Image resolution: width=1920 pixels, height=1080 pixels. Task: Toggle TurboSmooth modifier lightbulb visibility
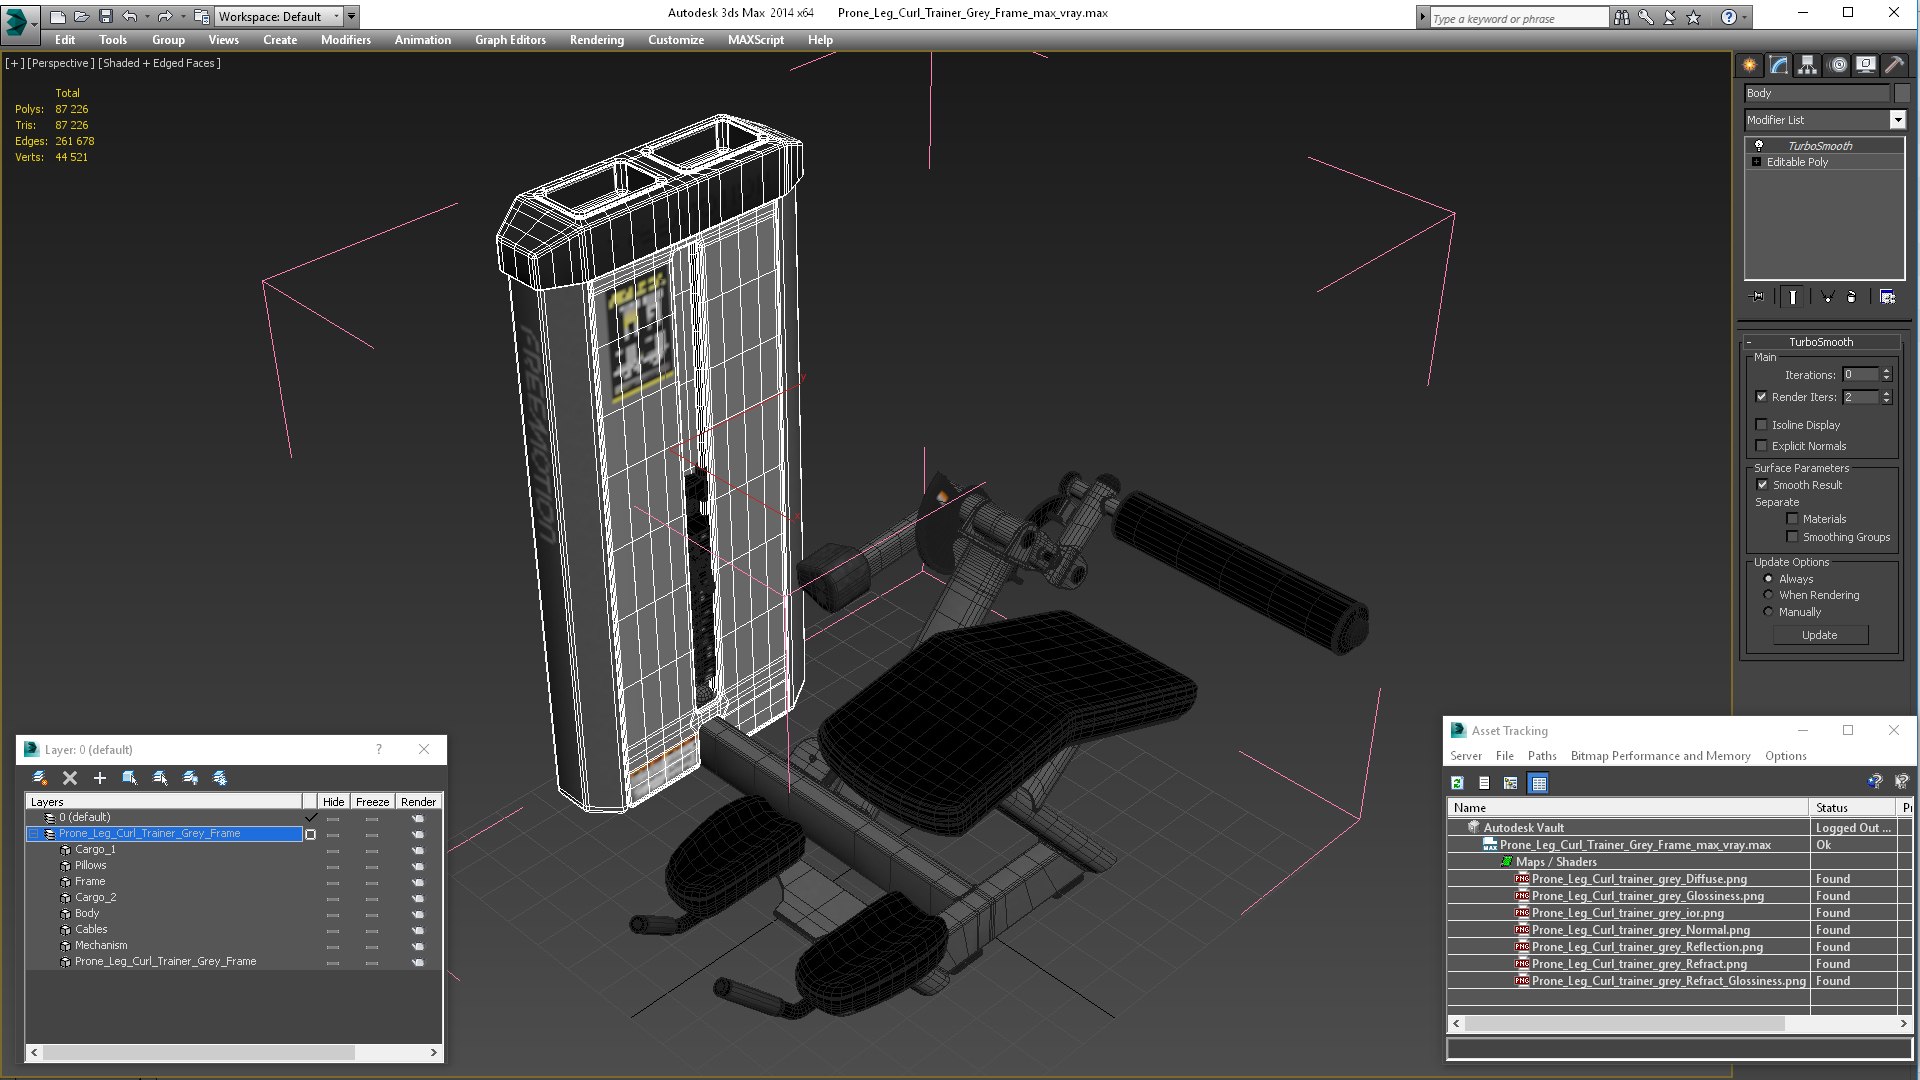tap(1759, 146)
